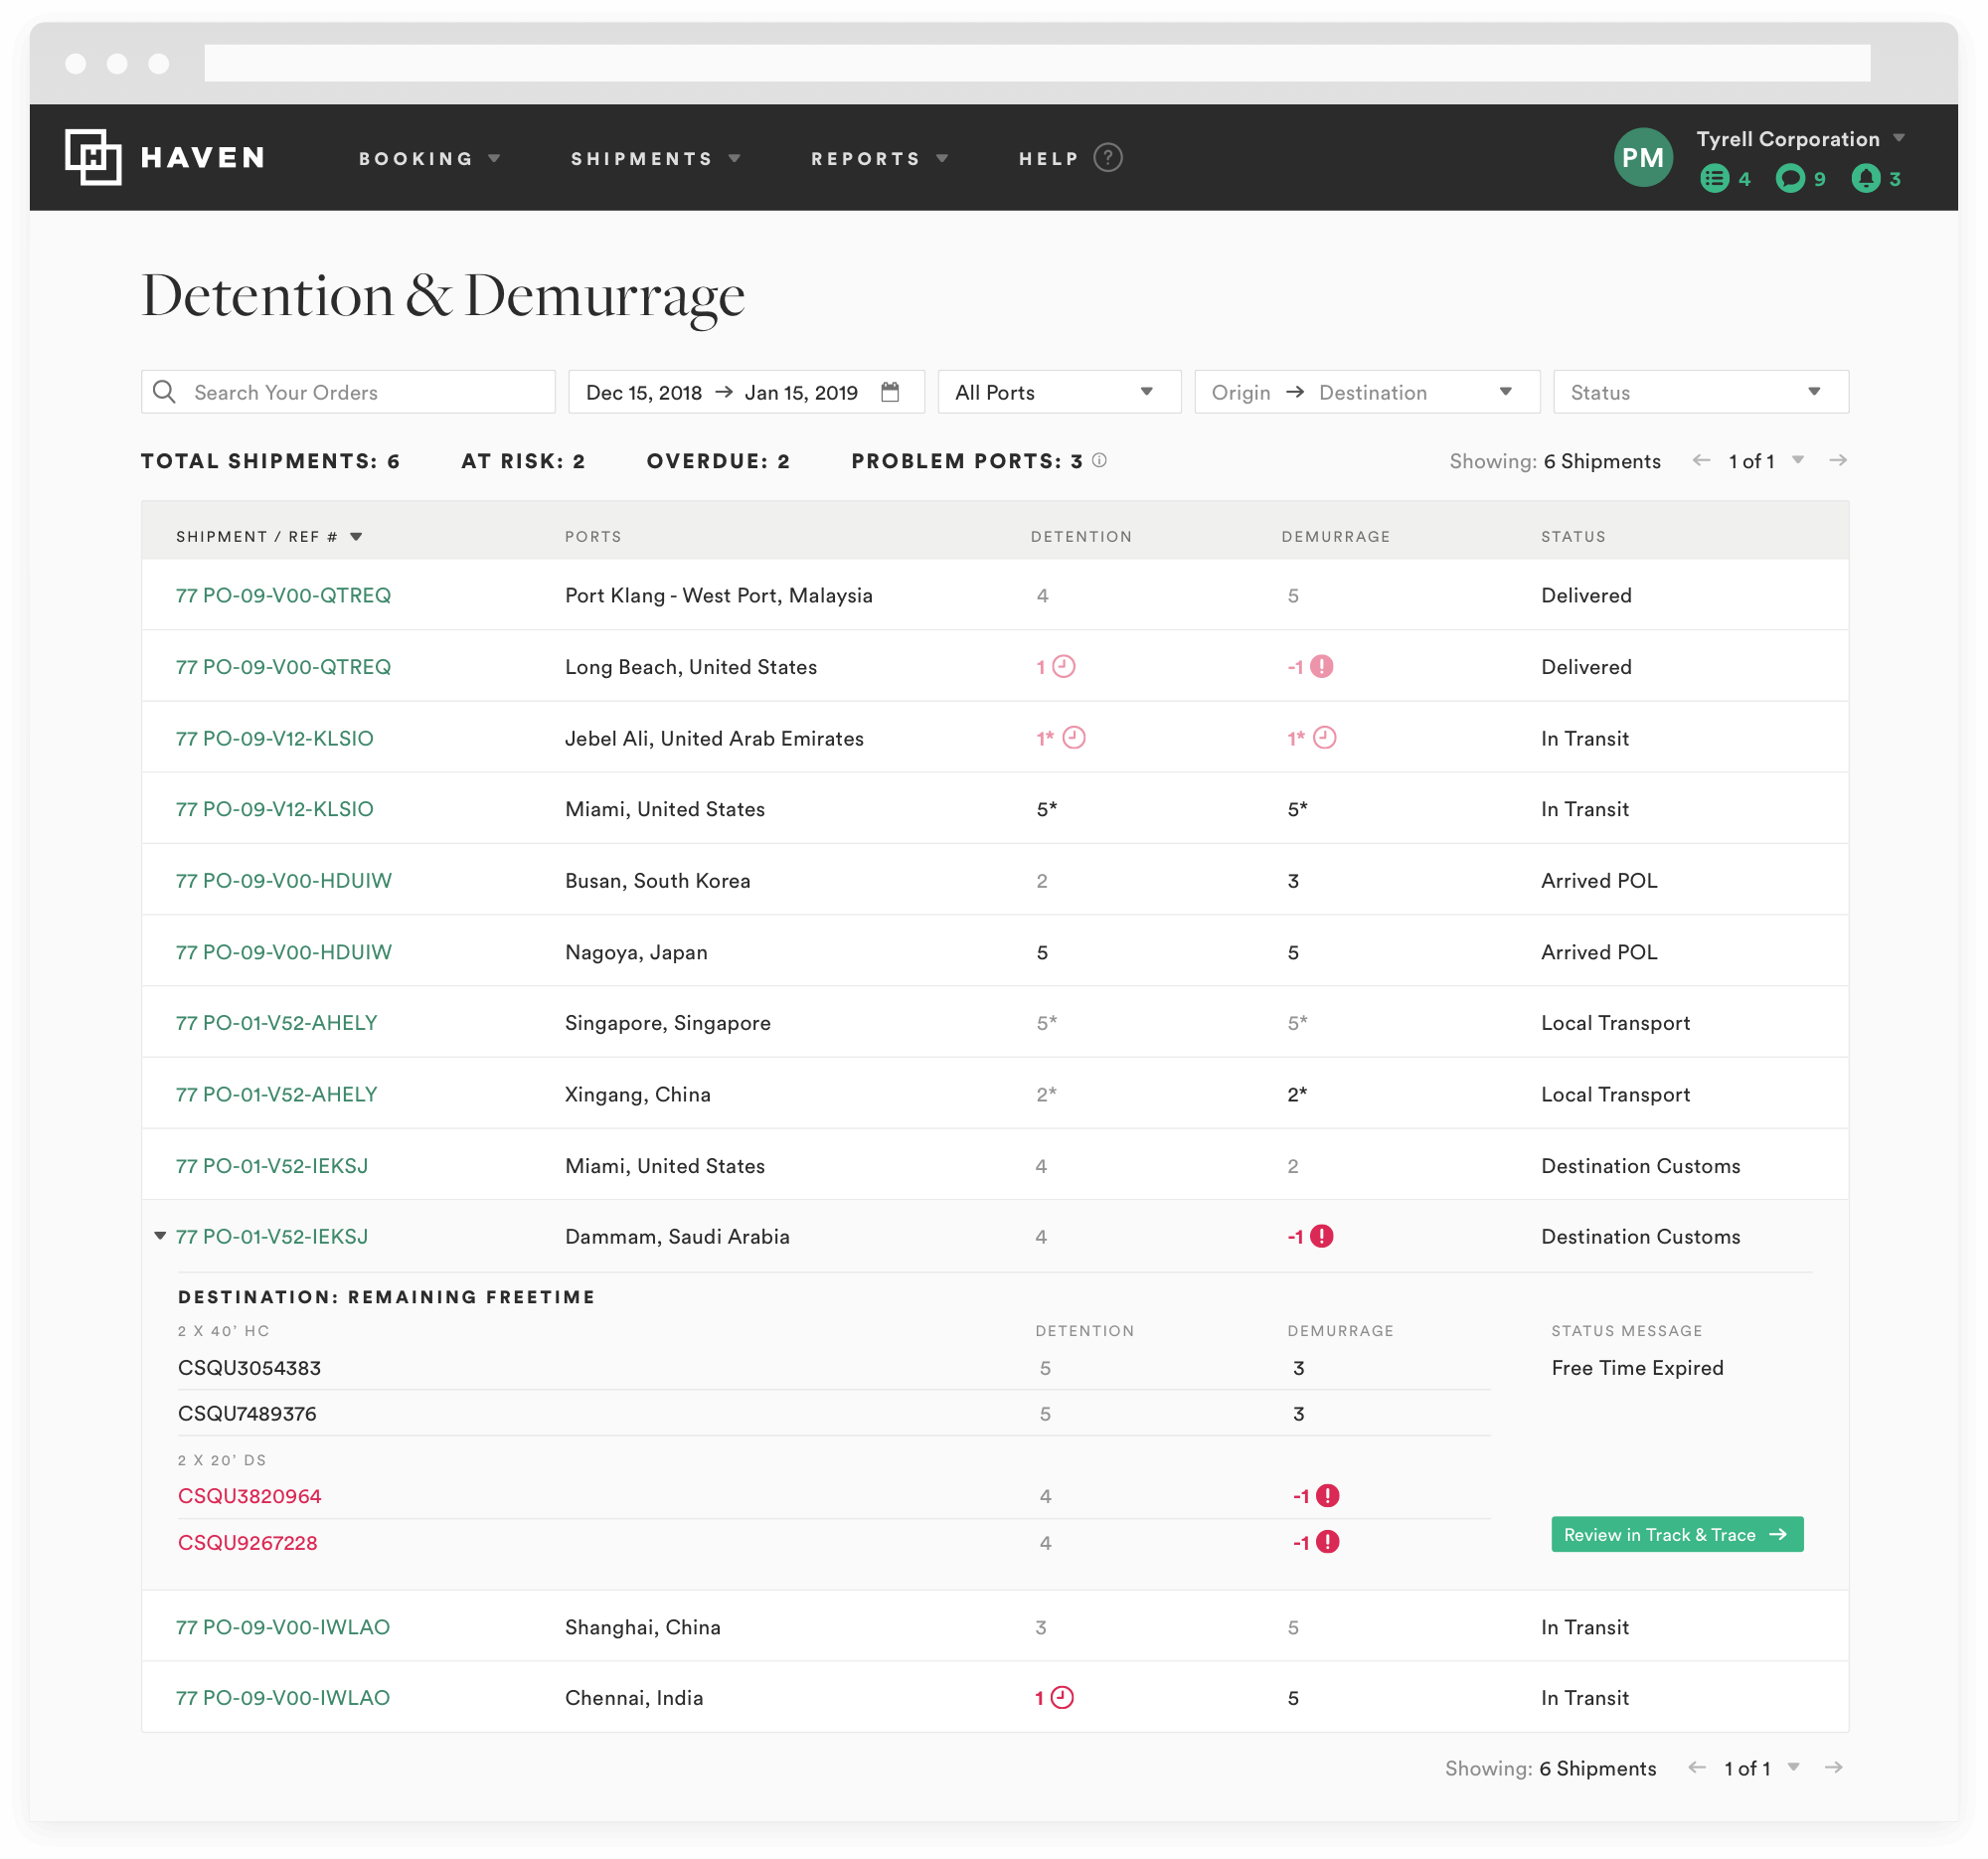Click Chennai, India port cell
This screenshot has height=1859, width=1988.
(634, 1698)
